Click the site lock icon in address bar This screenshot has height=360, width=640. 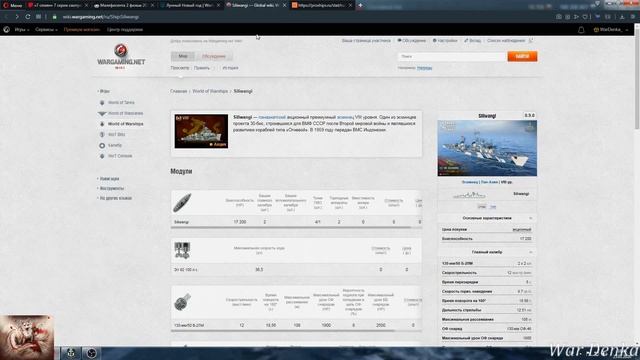pos(54,17)
